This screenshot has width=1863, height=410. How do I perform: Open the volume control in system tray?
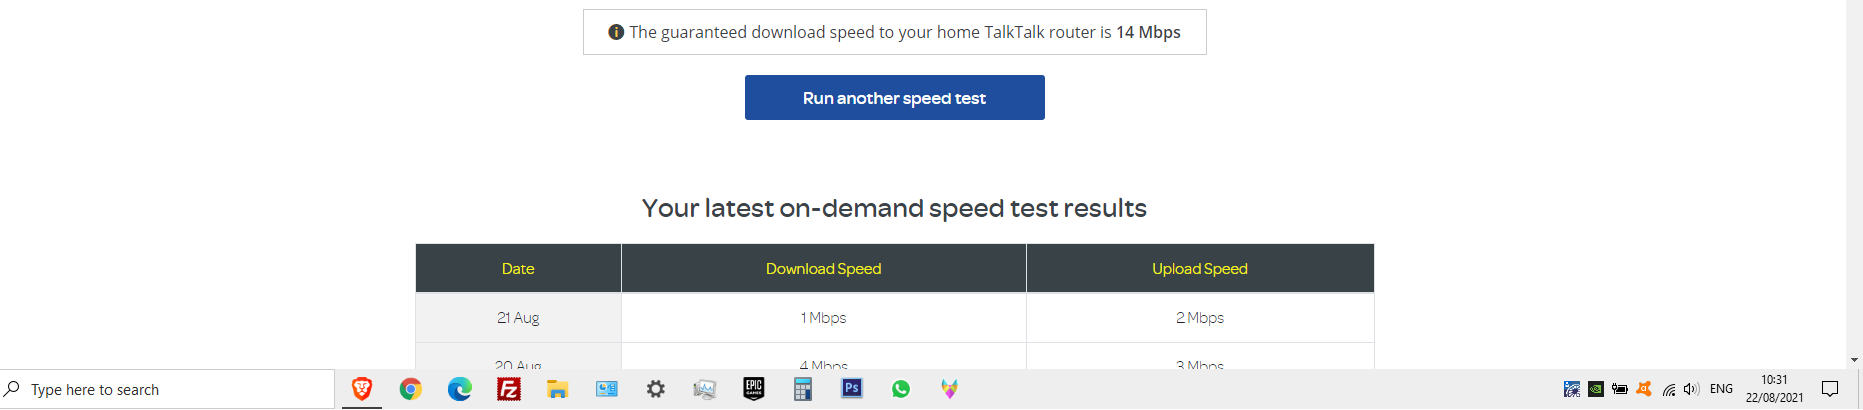[x=1691, y=389]
